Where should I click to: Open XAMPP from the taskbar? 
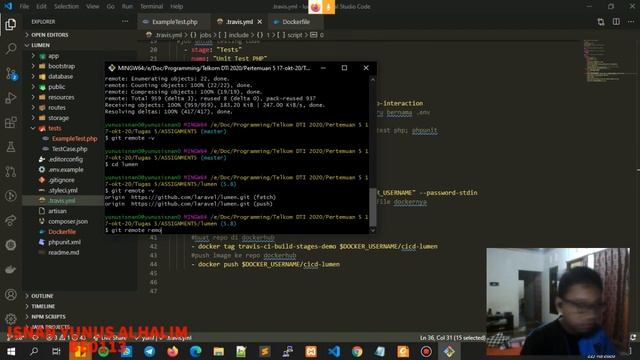click(311, 351)
